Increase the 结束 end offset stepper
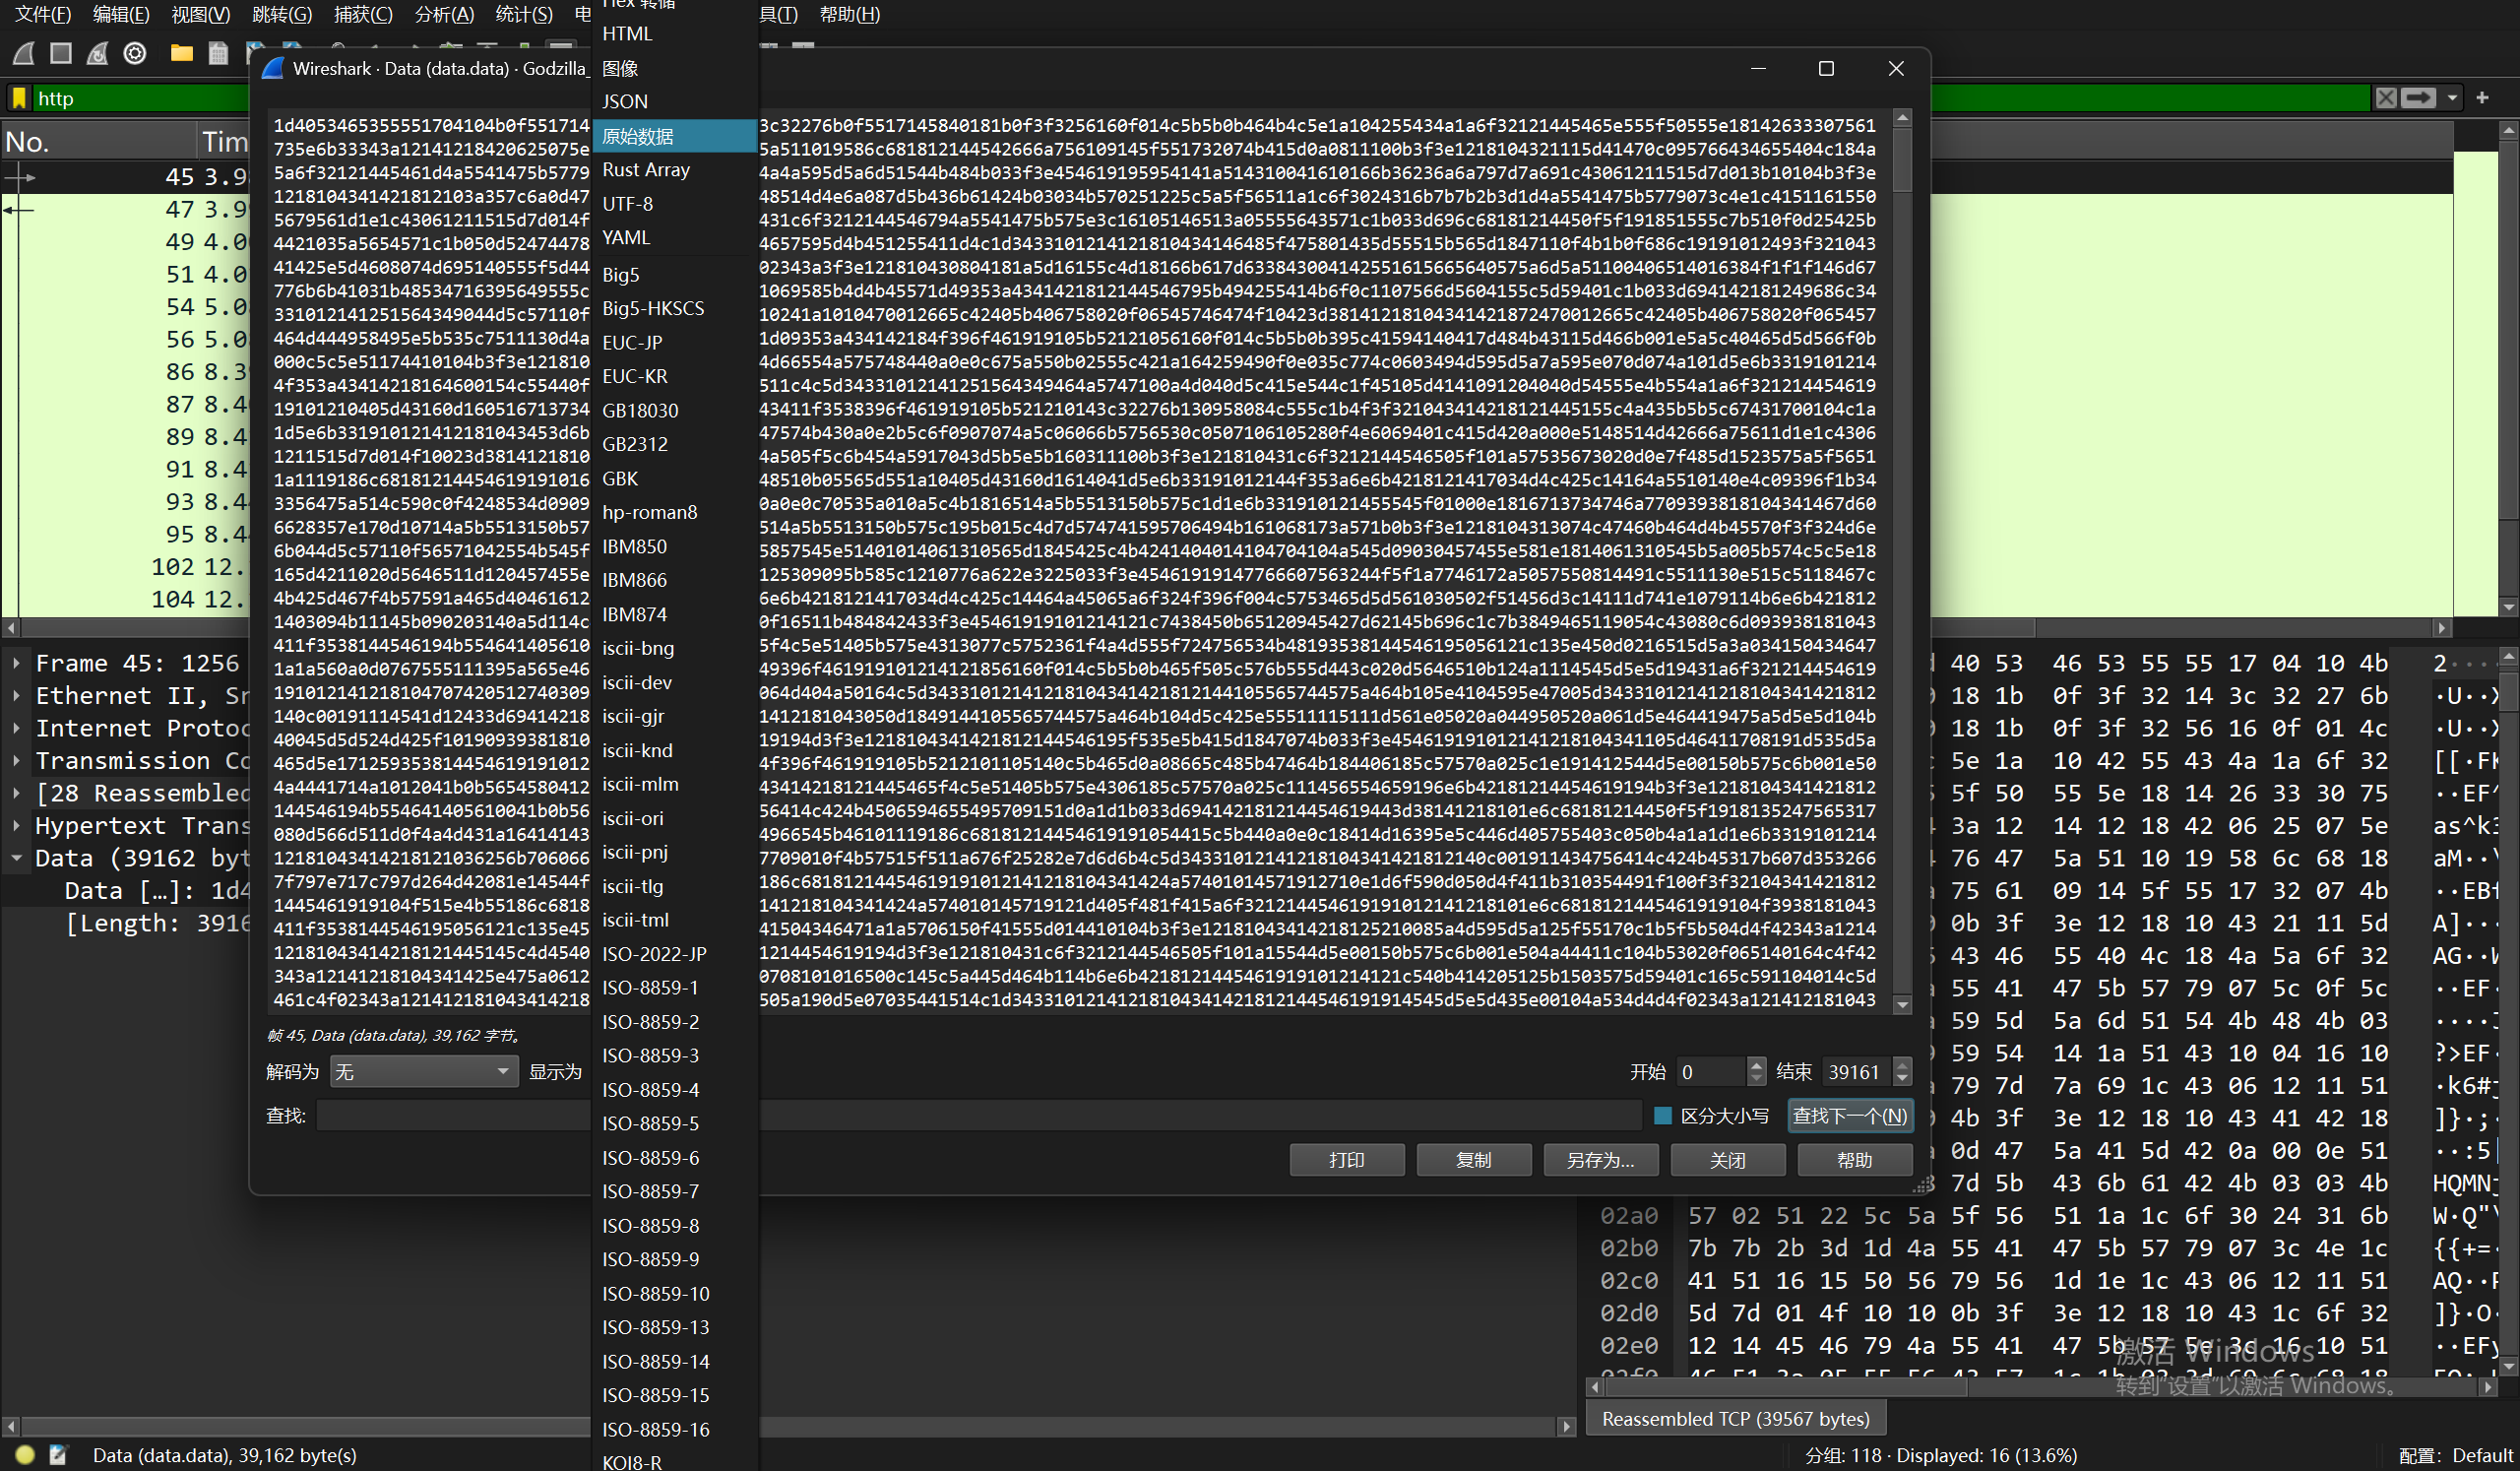2520x1471 pixels. [1903, 1065]
